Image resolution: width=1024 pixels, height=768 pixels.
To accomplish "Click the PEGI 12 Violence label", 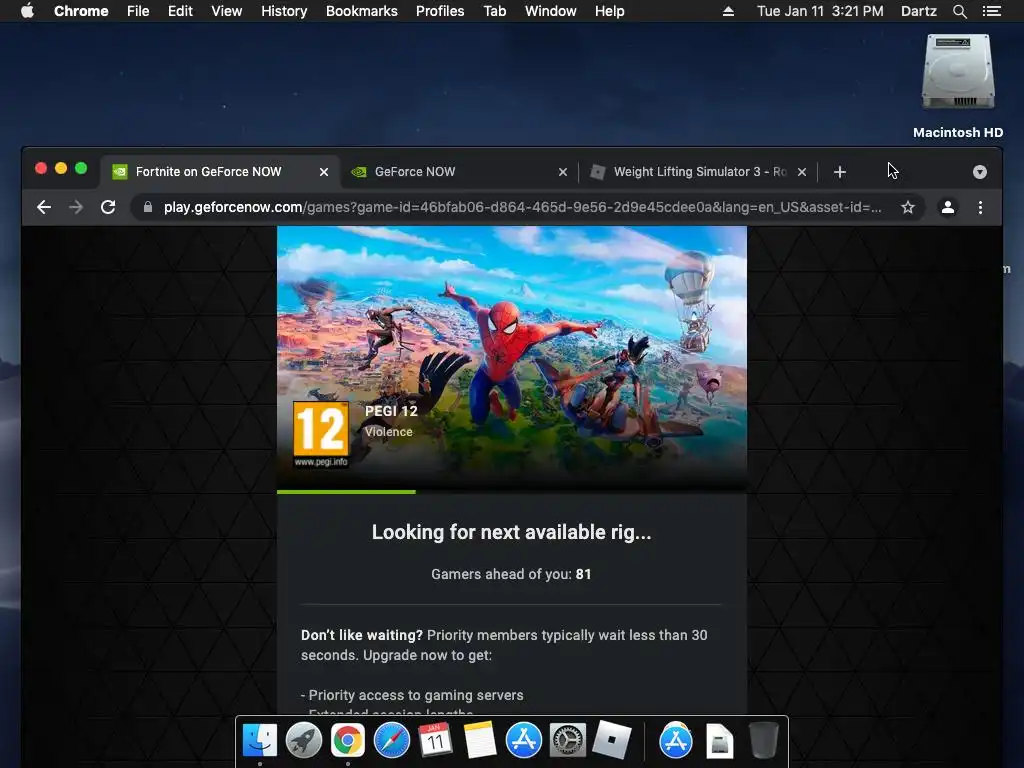I will coord(391,421).
